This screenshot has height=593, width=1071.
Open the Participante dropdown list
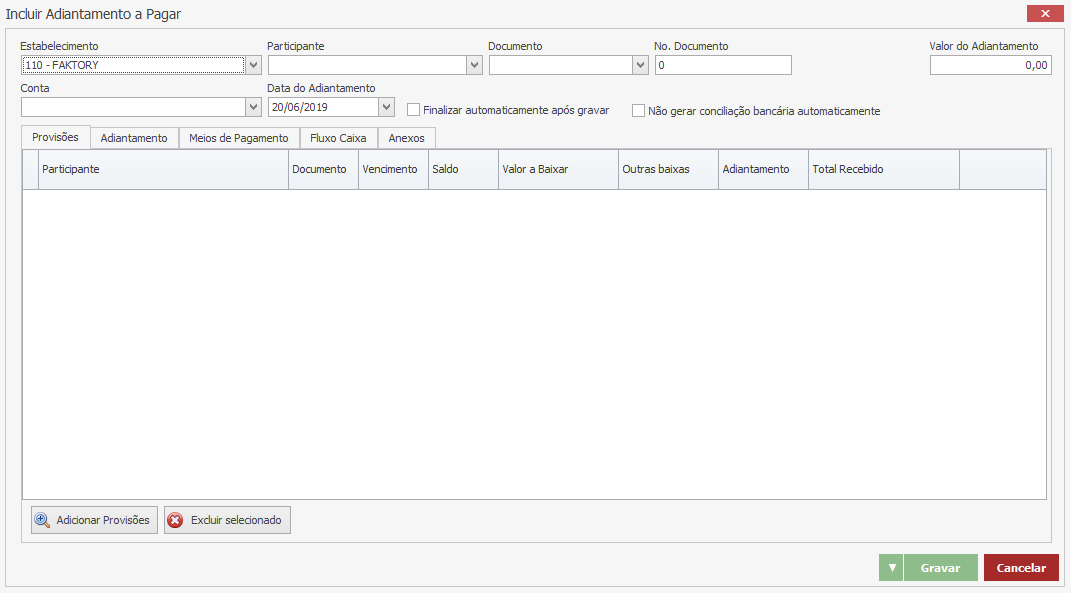click(x=475, y=65)
